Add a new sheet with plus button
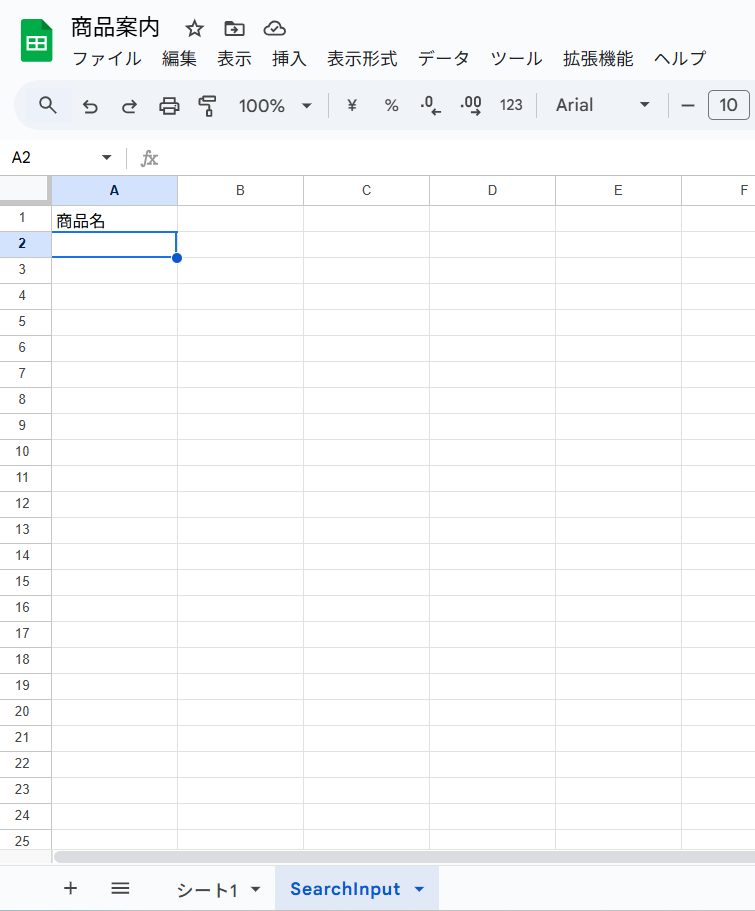This screenshot has width=755, height=911. (x=70, y=888)
